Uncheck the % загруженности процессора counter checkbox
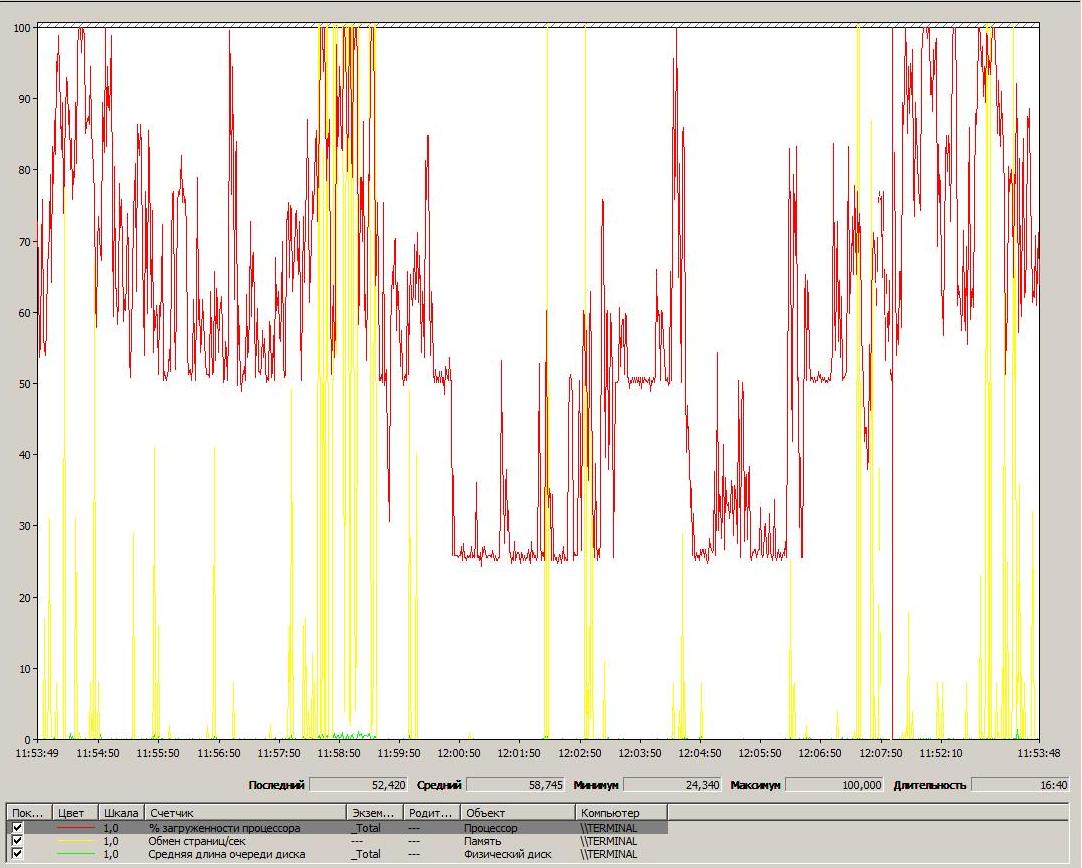1082x868 pixels. point(17,828)
